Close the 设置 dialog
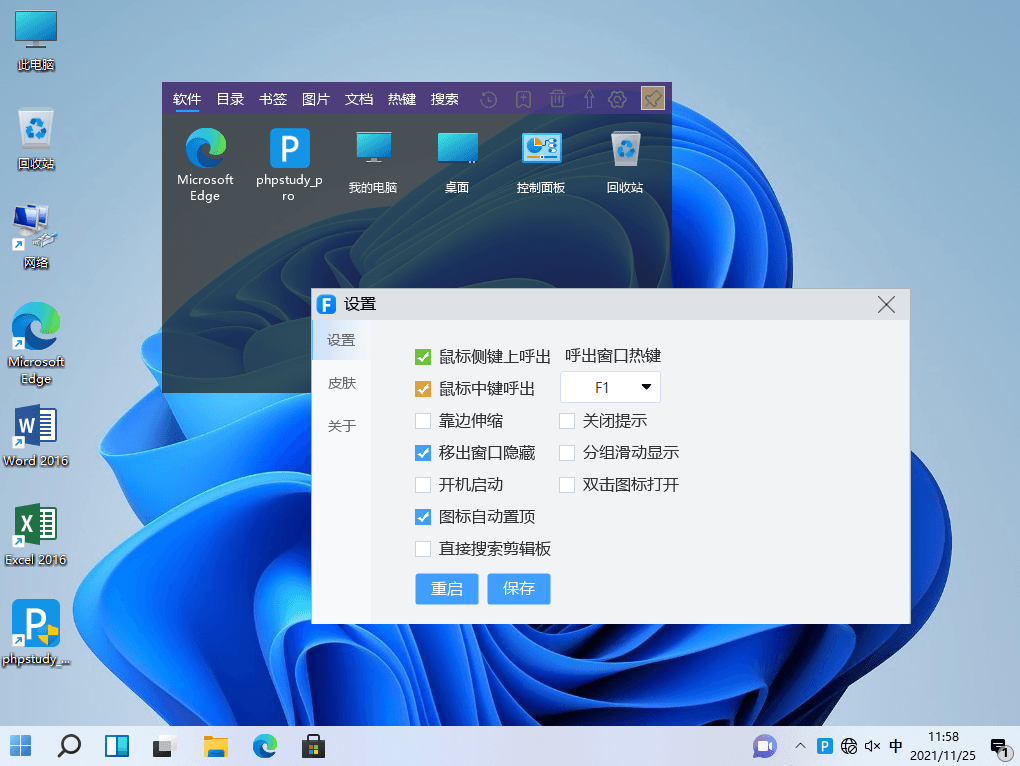This screenshot has width=1020, height=766. 886,304
